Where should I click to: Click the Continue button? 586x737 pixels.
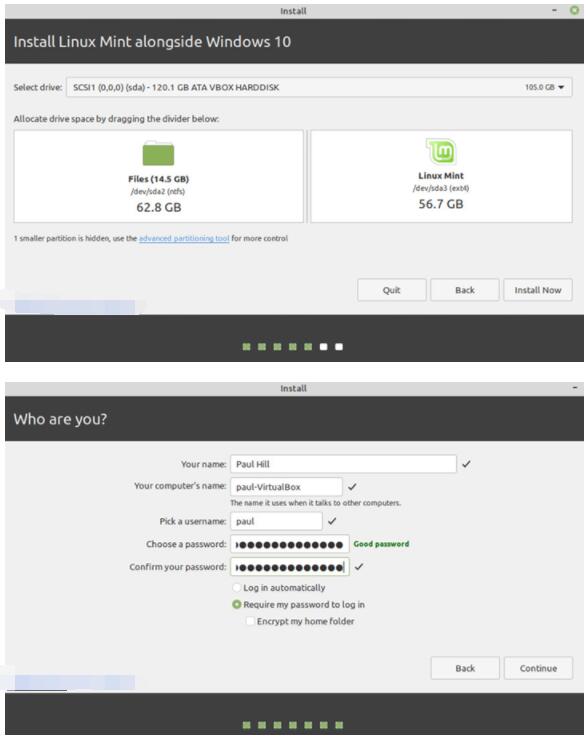coord(538,668)
